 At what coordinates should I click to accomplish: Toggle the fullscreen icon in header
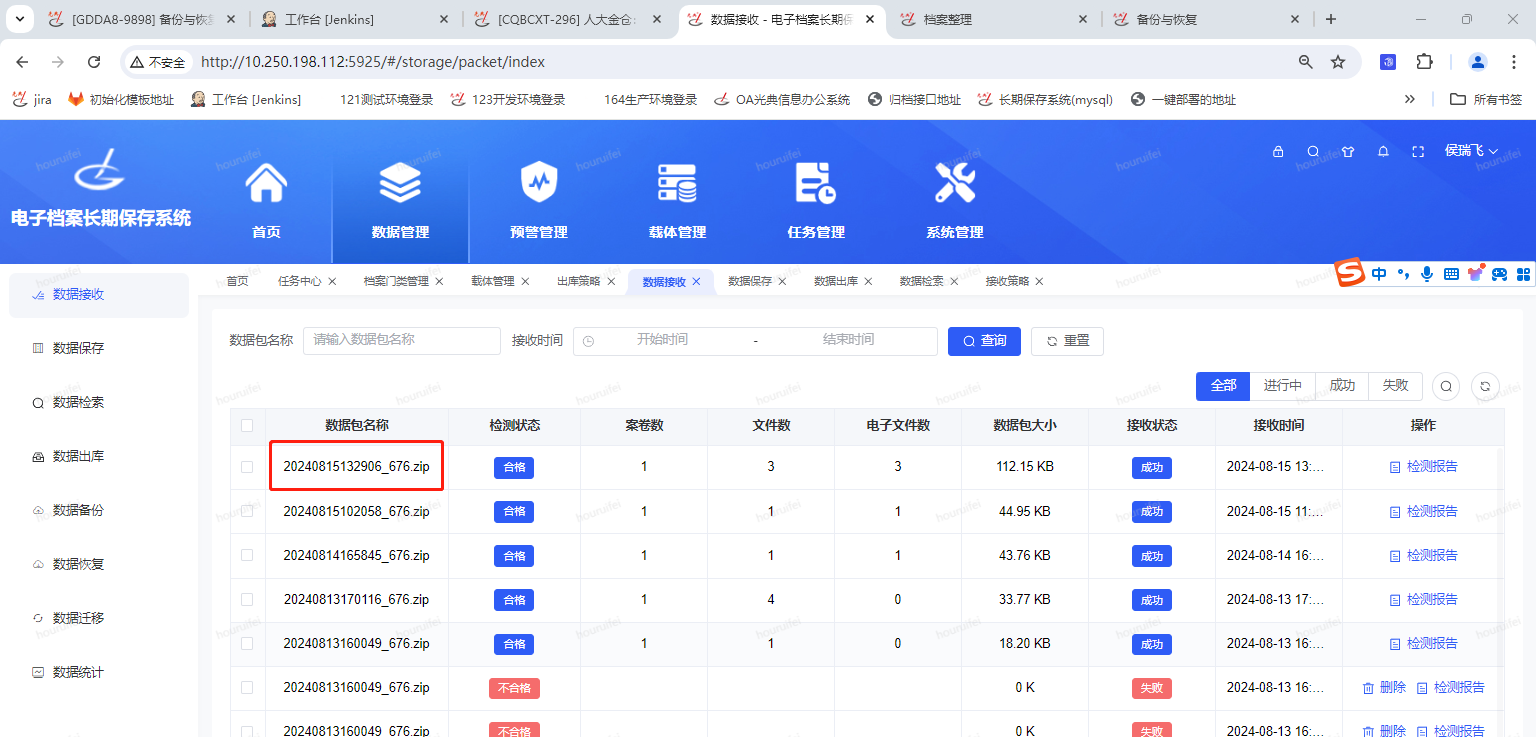pos(1417,152)
